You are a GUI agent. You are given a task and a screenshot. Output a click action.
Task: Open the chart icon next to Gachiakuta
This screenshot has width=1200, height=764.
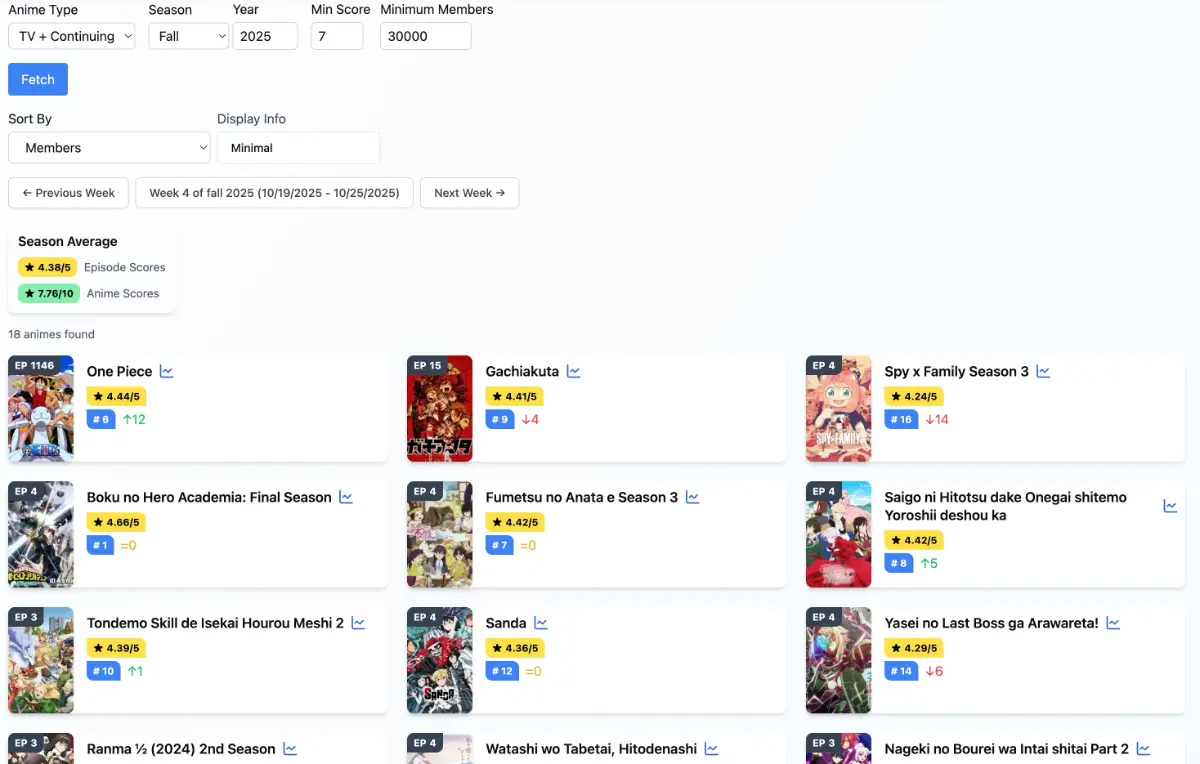pos(573,371)
